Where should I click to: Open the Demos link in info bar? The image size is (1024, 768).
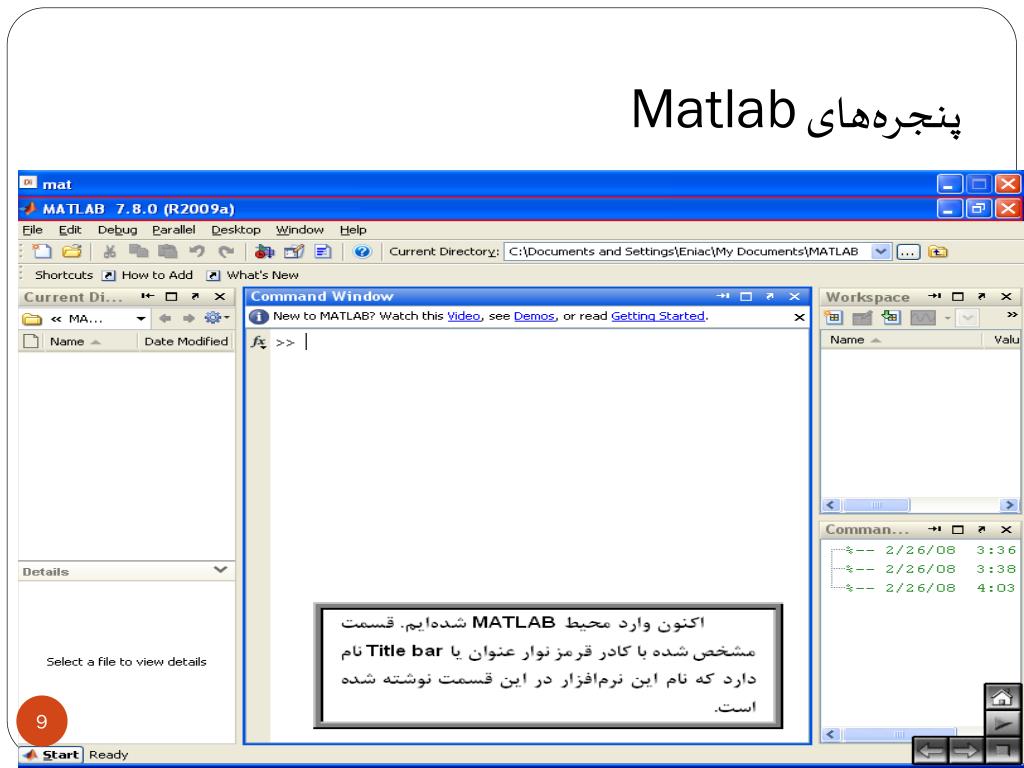pyautogui.click(x=534, y=316)
